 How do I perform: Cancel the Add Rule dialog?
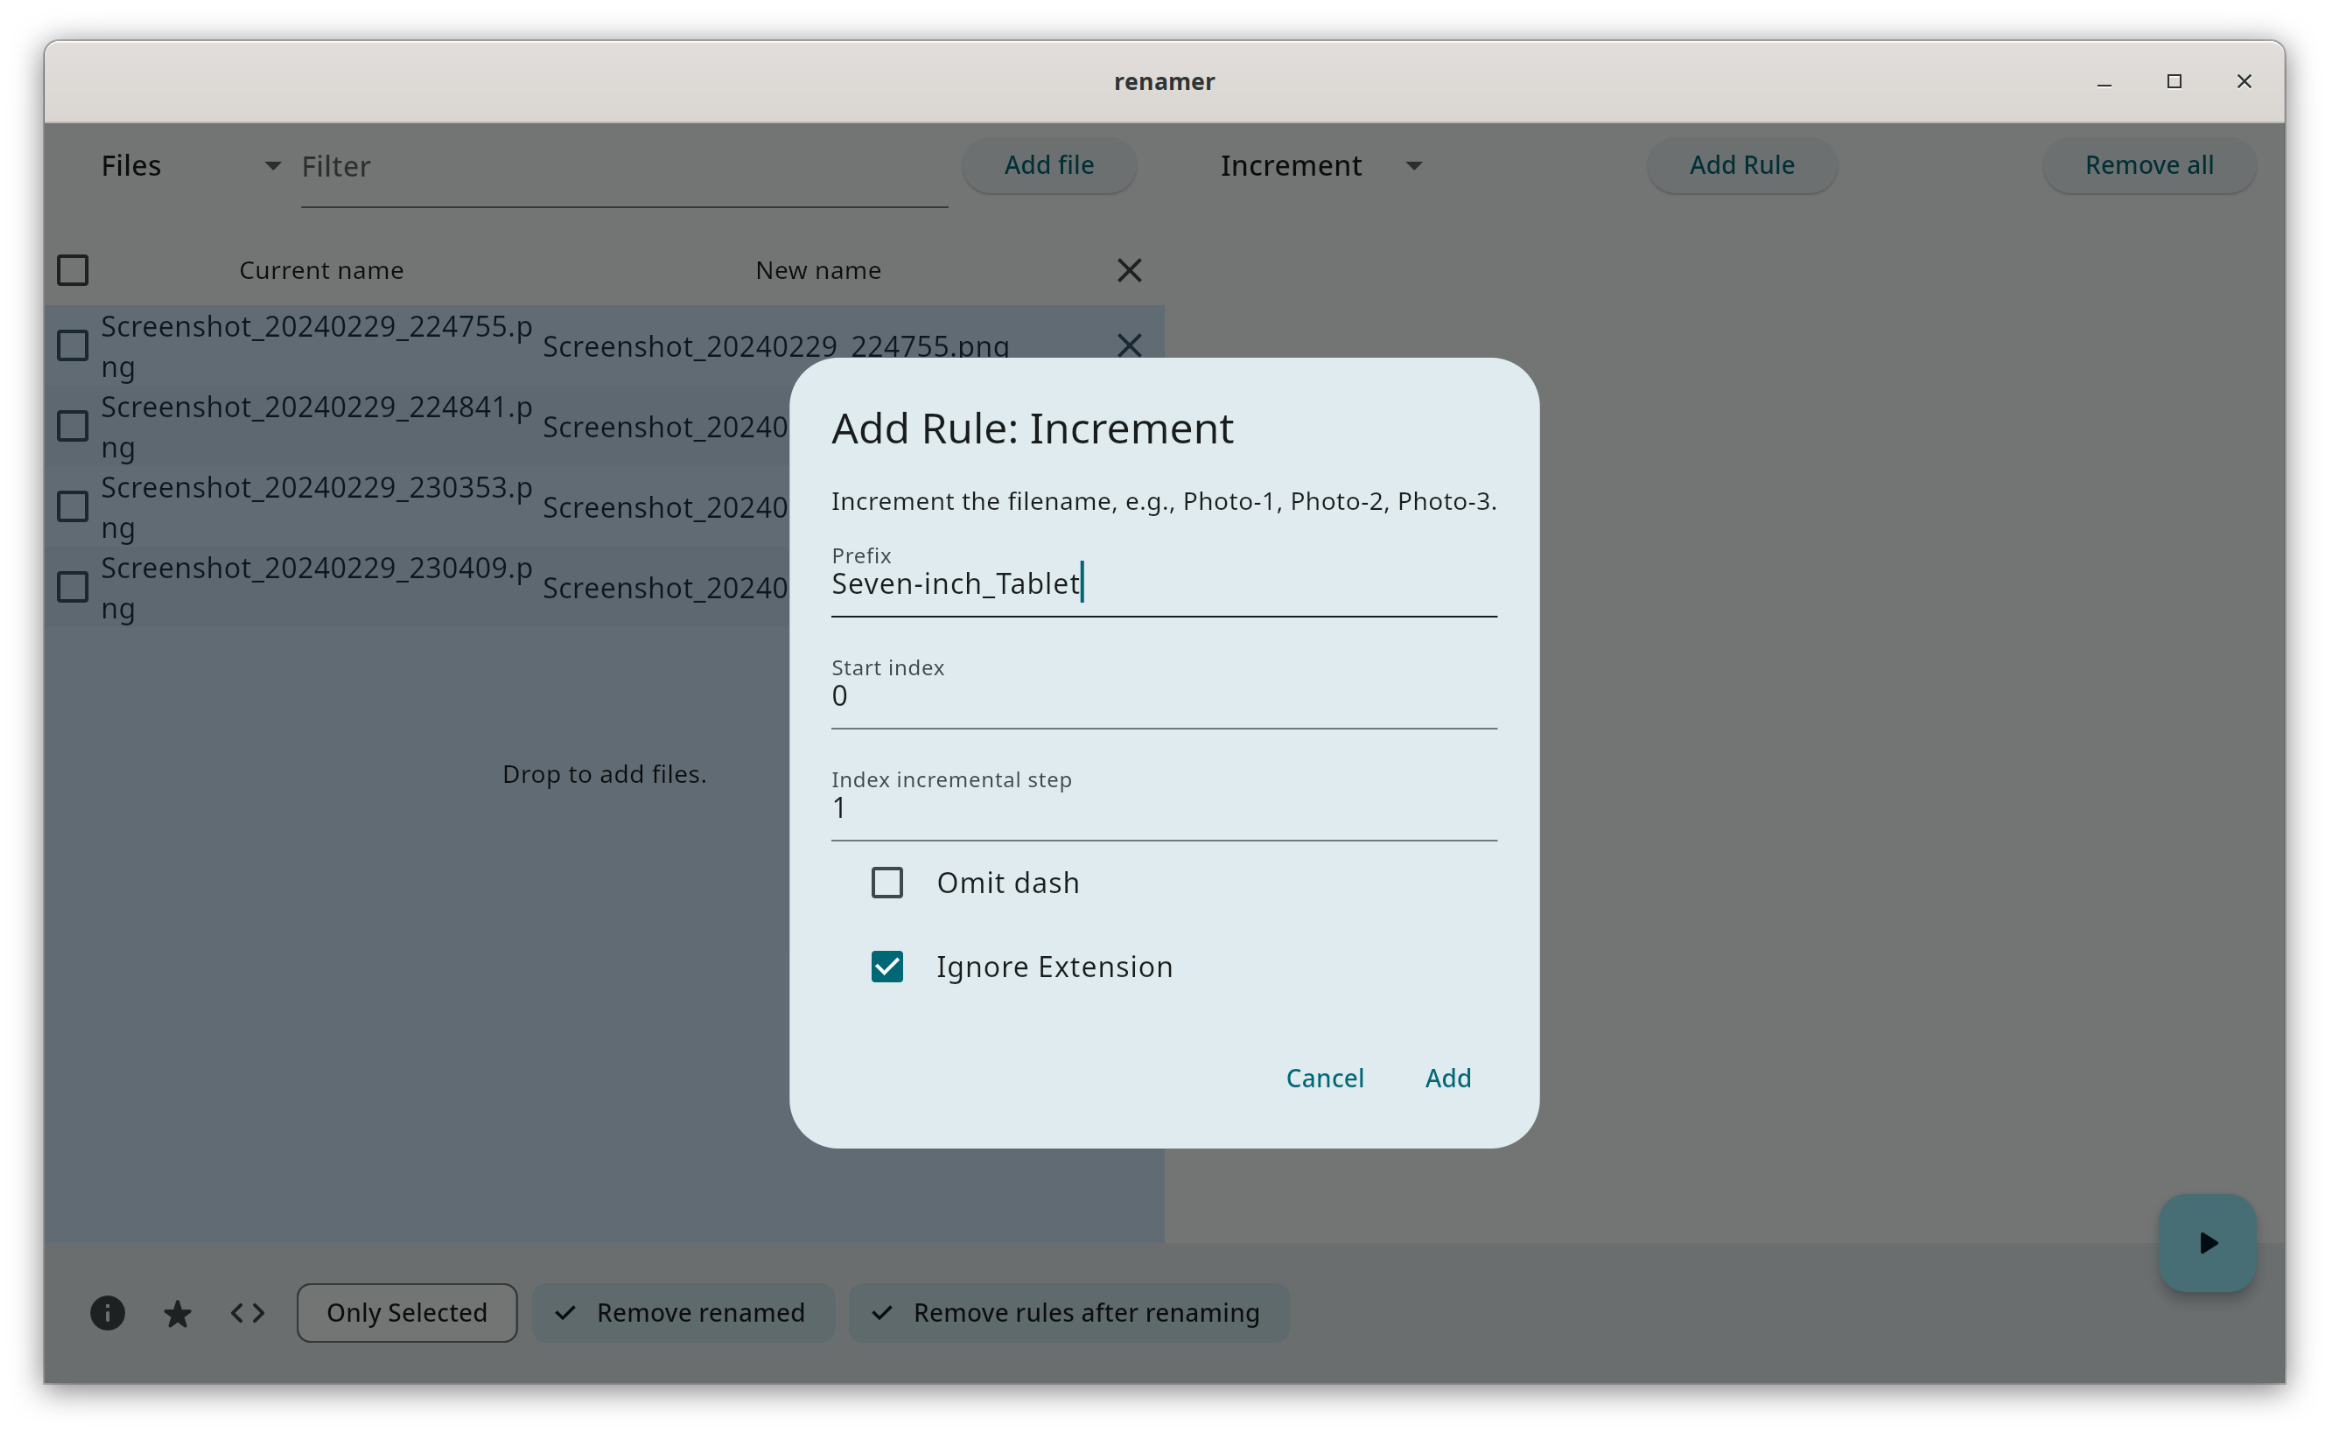[x=1324, y=1077]
